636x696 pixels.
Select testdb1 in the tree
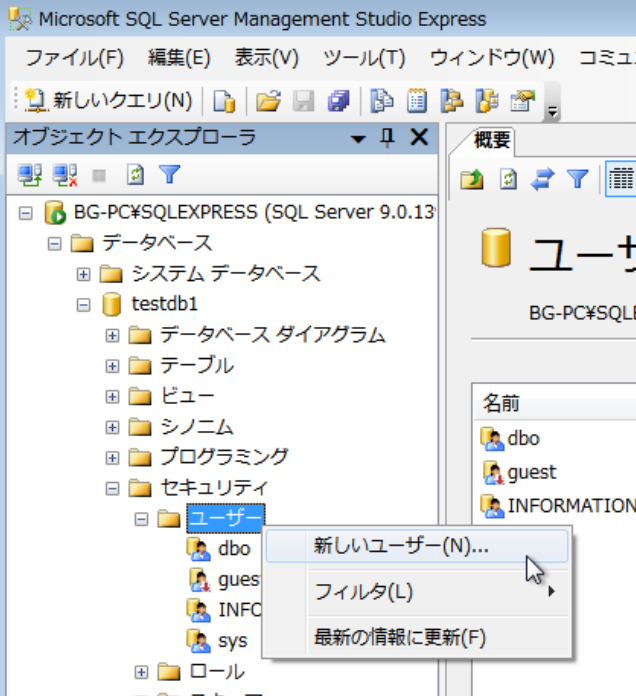(x=165, y=304)
